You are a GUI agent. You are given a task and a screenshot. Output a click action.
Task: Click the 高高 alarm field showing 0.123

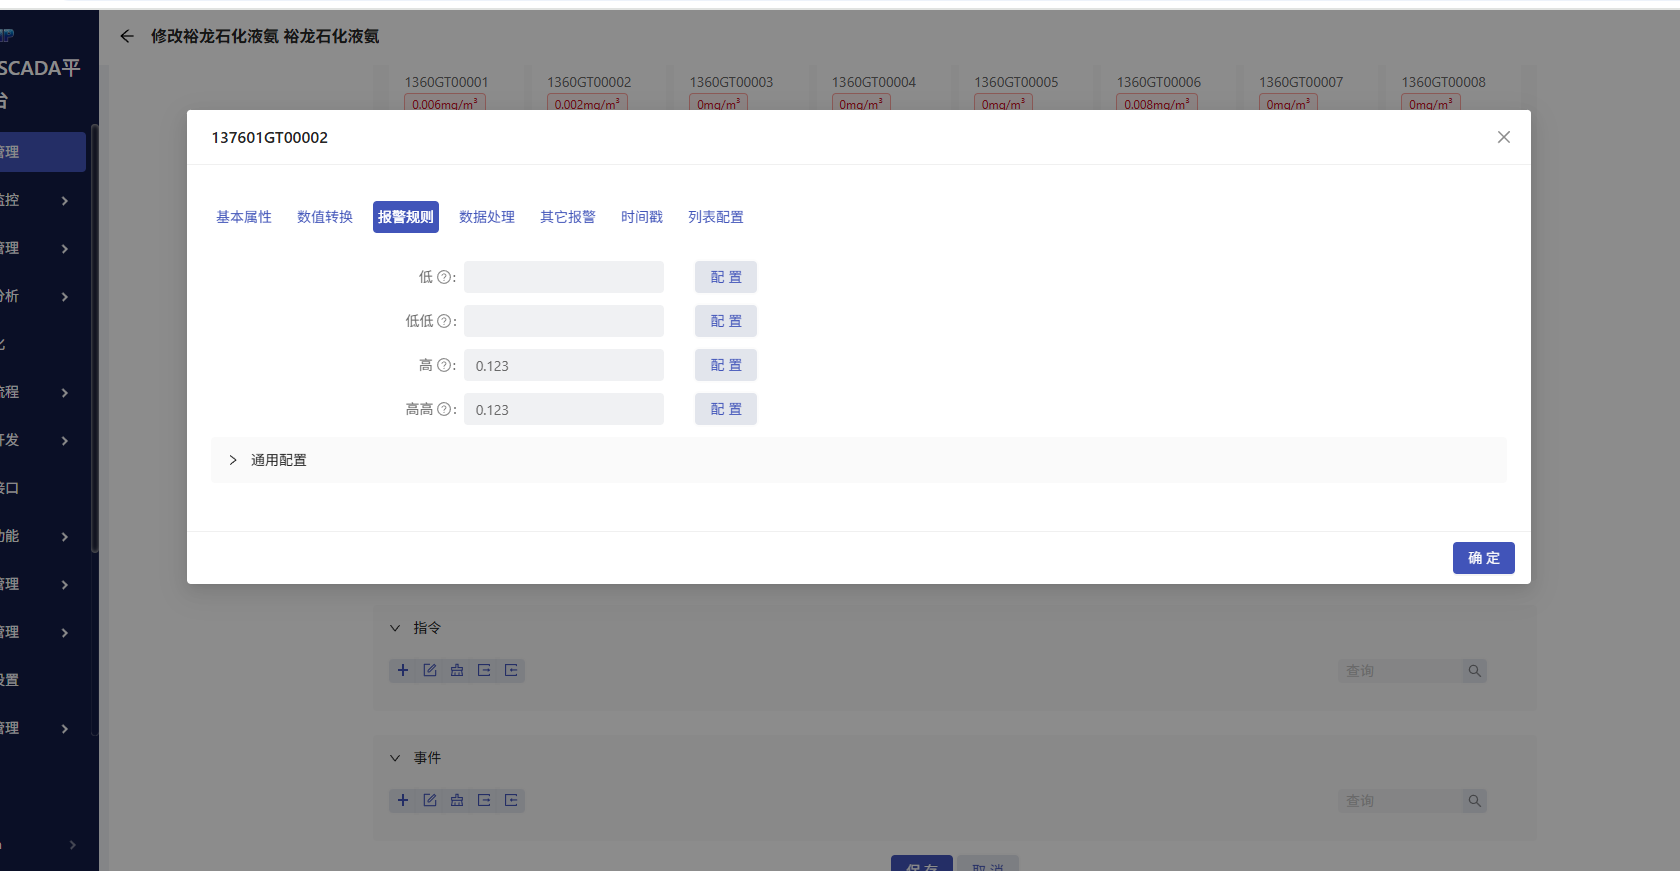(x=564, y=409)
